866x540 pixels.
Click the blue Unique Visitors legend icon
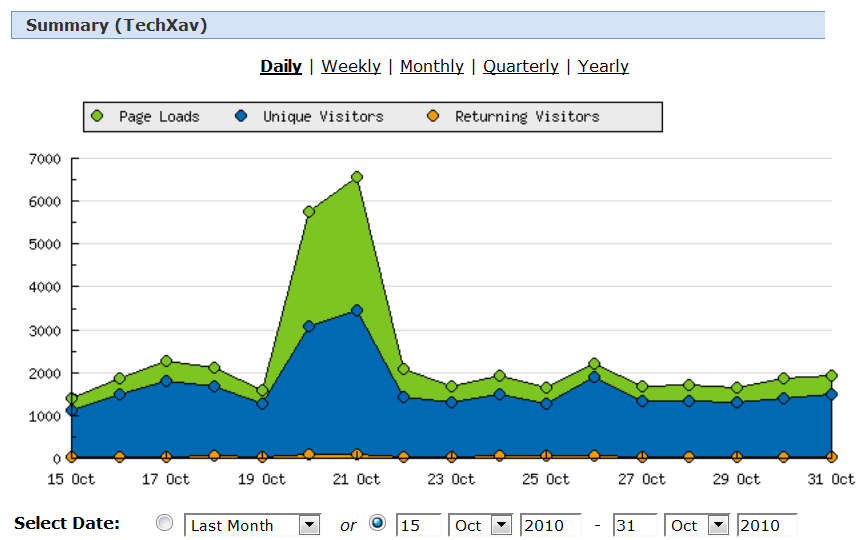coord(241,116)
